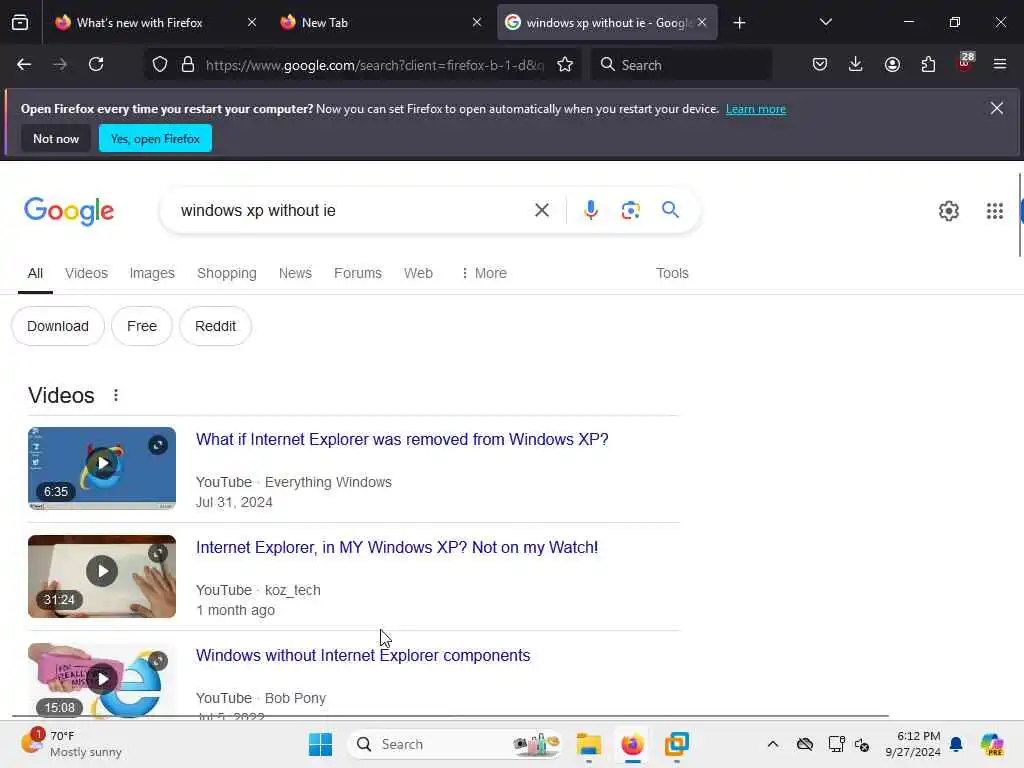Apply the Free suggestion chip
Image resolution: width=1024 pixels, height=768 pixels.
tap(142, 326)
